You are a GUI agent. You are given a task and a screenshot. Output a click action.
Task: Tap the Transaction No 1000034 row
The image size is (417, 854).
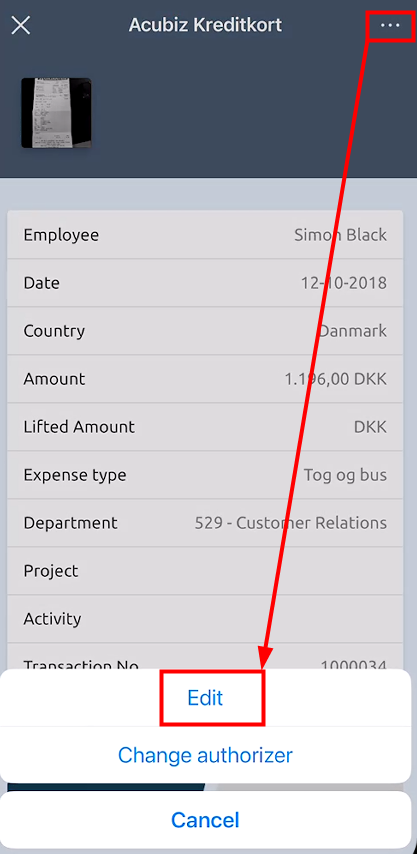pyautogui.click(x=205, y=656)
